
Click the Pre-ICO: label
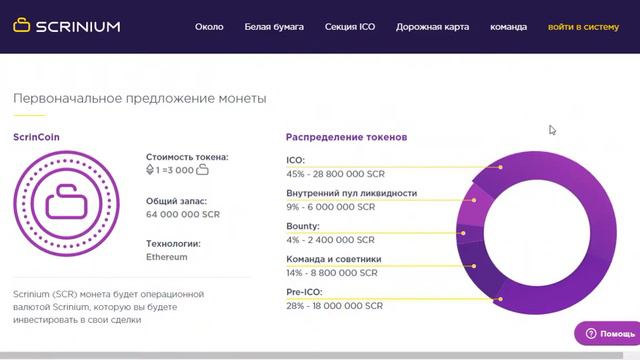304,292
